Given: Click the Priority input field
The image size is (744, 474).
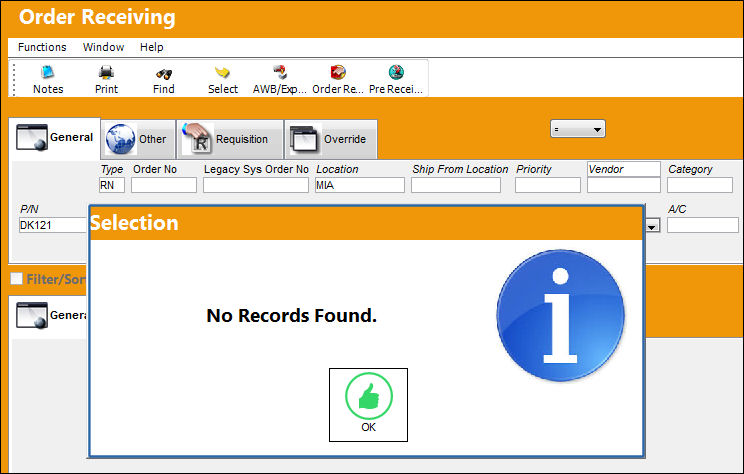Looking at the screenshot, I should click(548, 185).
